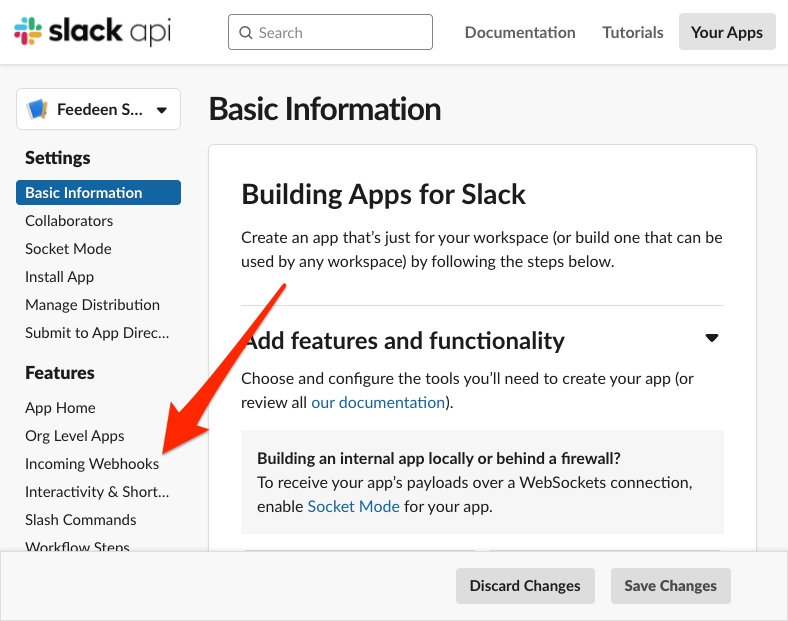Select Collaborators in the sidebar

[x=69, y=221]
